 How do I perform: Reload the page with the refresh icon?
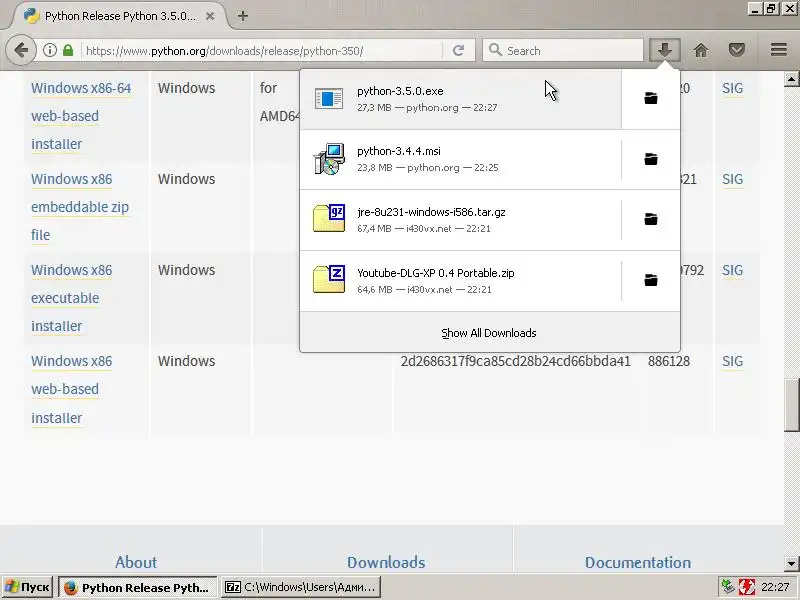[458, 50]
